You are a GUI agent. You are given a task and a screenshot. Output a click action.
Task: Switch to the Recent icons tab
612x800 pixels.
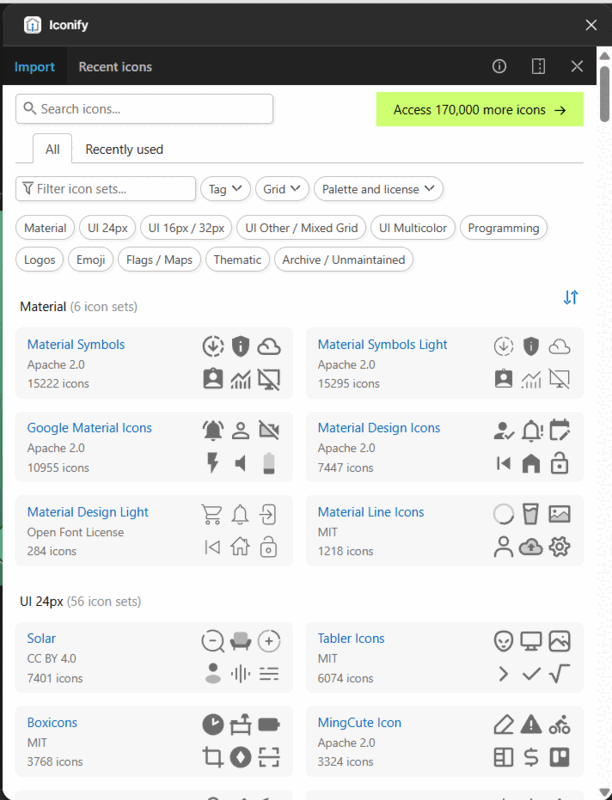[x=115, y=67]
